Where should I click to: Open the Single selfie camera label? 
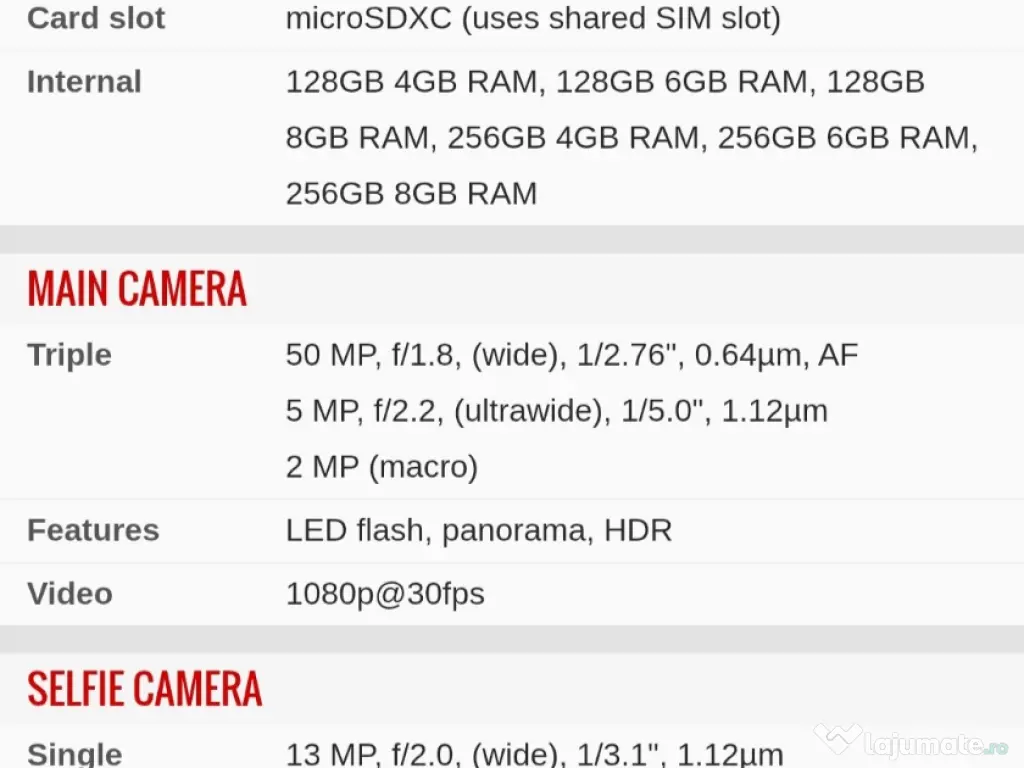[x=75, y=754]
